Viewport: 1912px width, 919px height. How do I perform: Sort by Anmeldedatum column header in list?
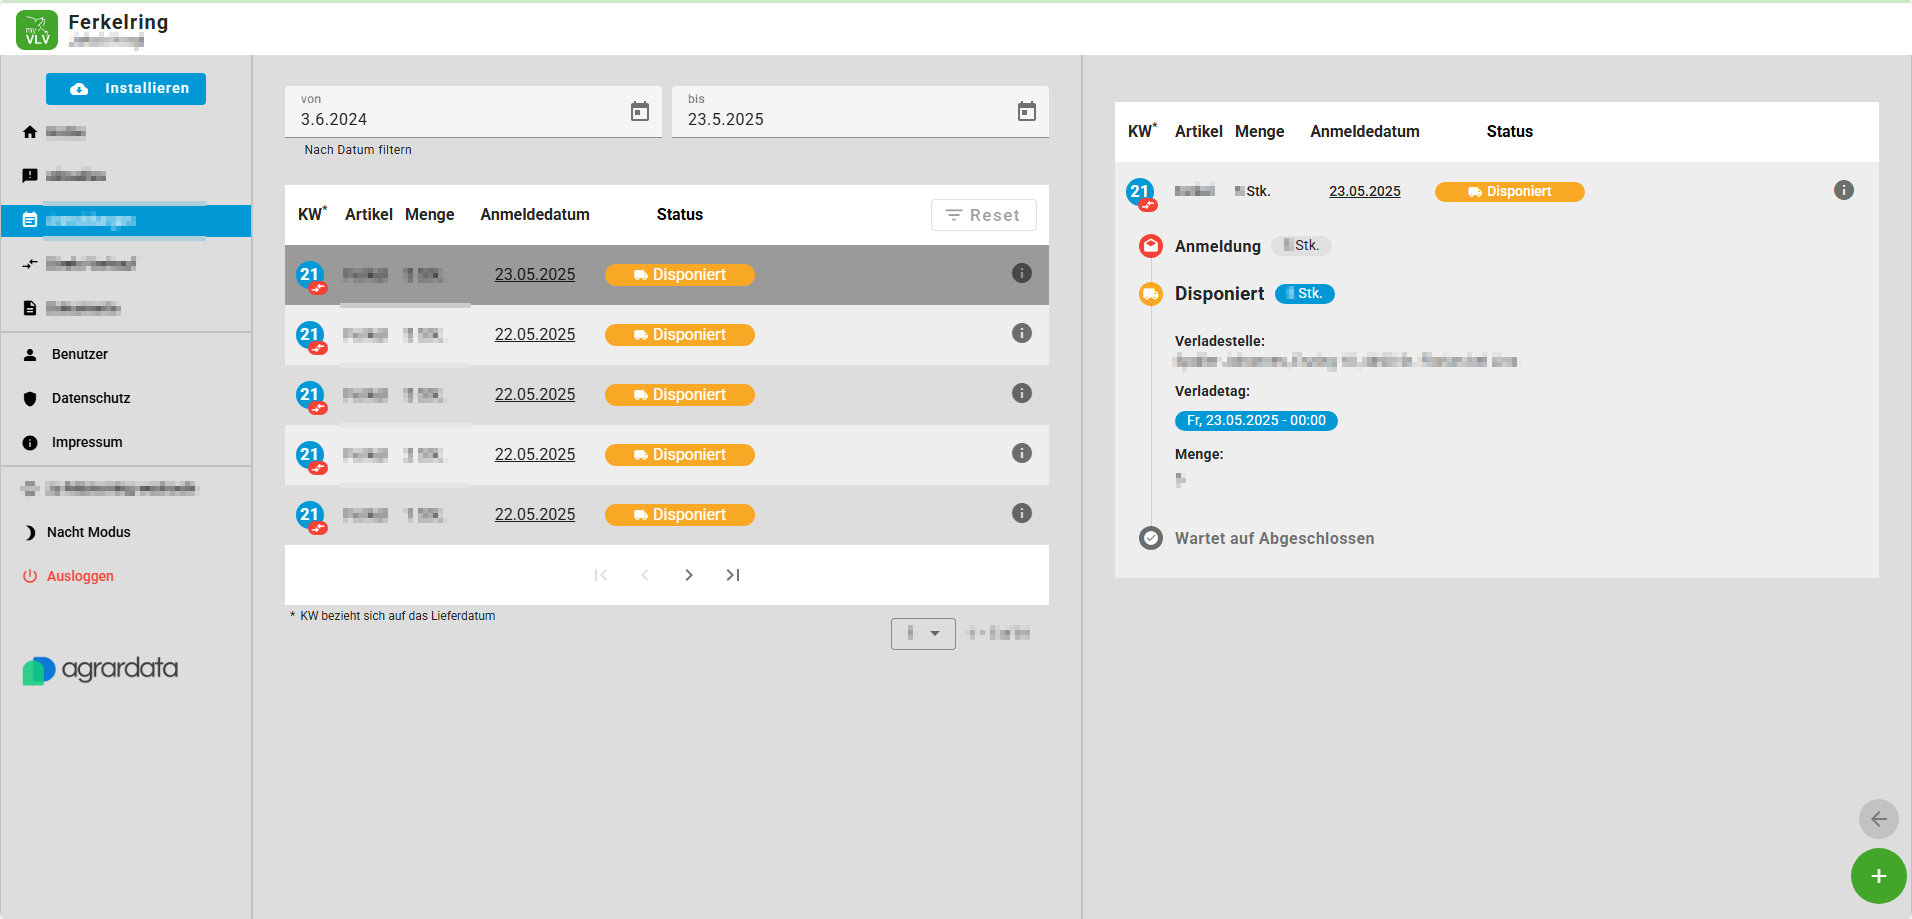coord(534,214)
